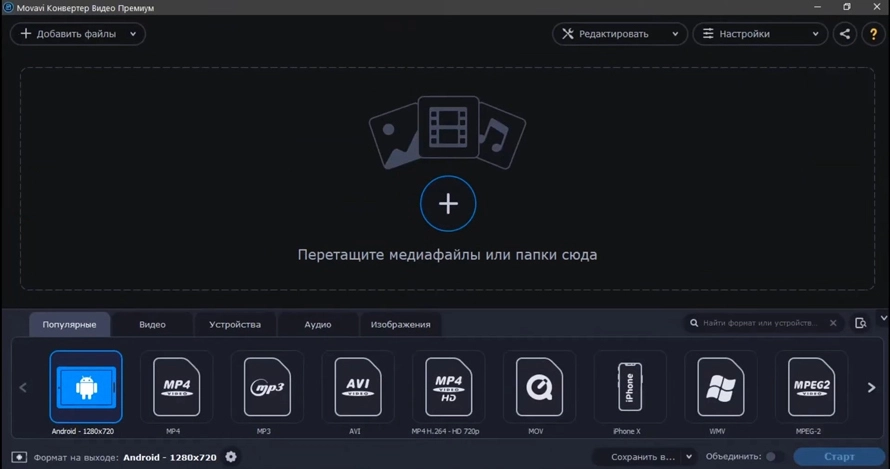
Task: Pick the MP3 audio format icon
Action: [x=267, y=387]
